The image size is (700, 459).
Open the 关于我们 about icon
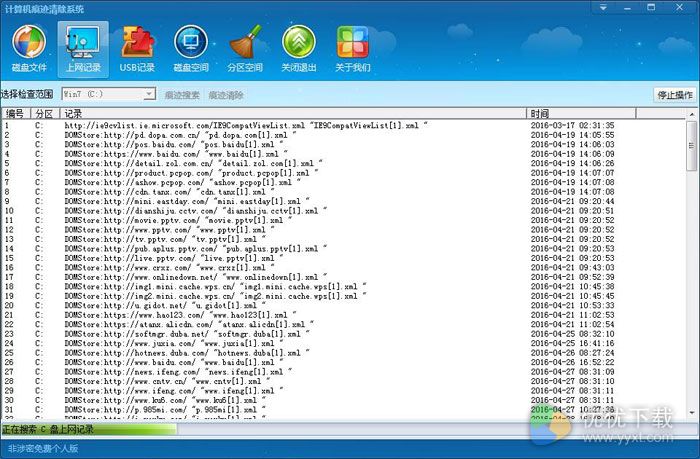[353, 49]
